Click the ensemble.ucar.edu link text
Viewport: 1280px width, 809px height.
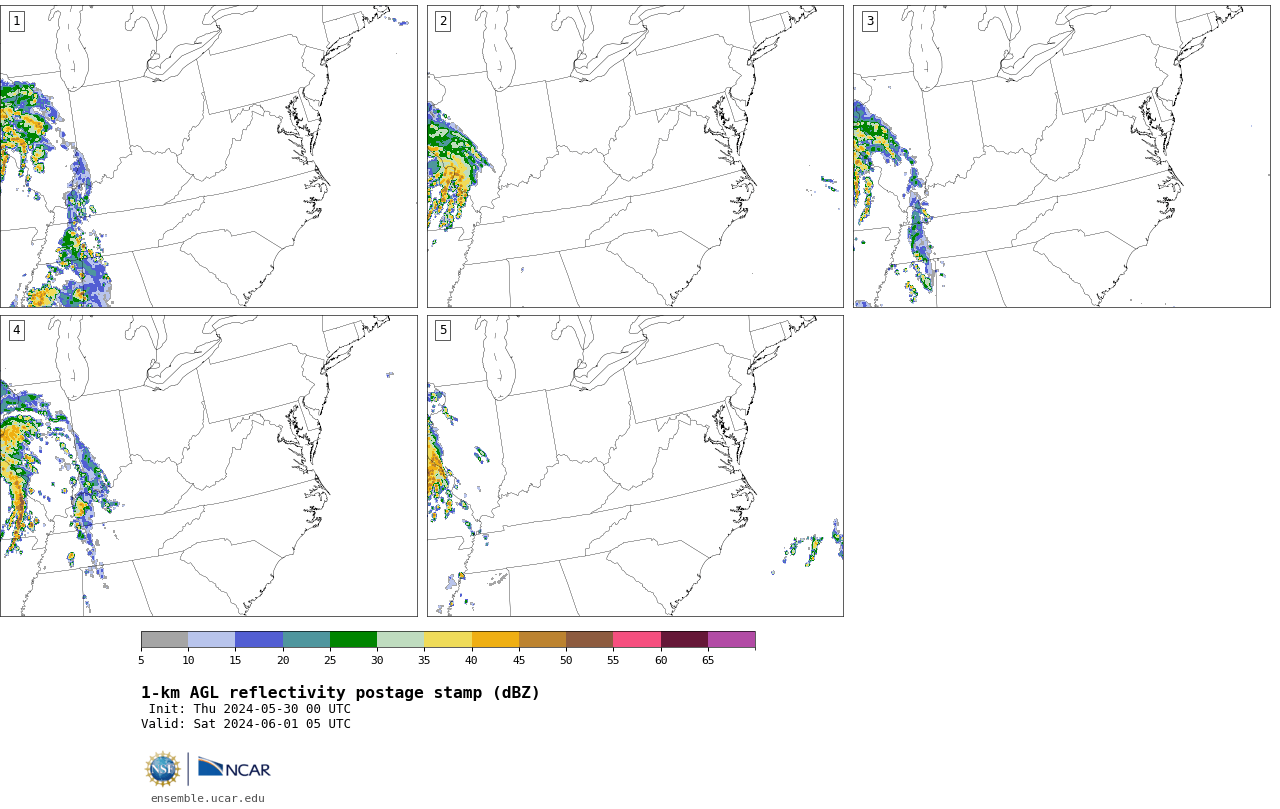[208, 798]
